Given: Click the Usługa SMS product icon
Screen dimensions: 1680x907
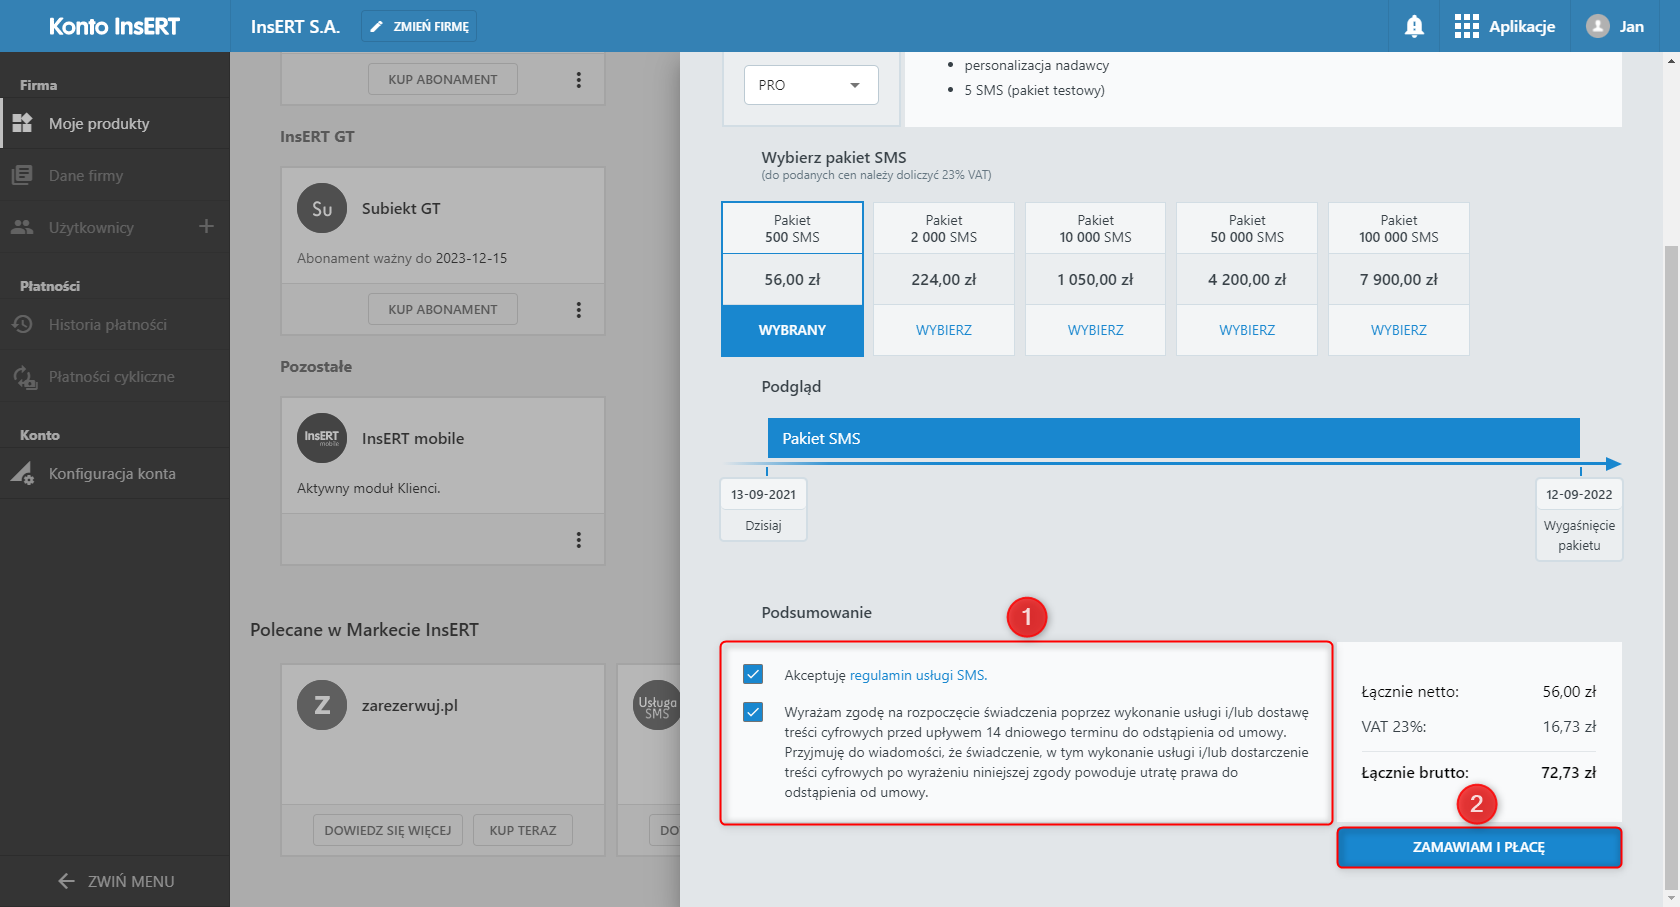Looking at the screenshot, I should [x=658, y=705].
